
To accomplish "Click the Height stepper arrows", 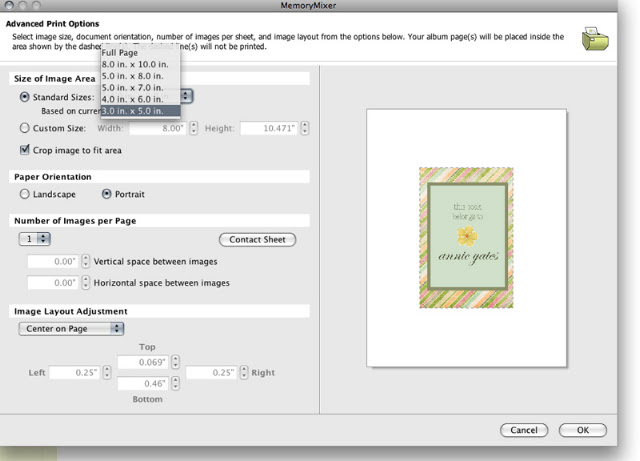I will pyautogui.click(x=304, y=128).
